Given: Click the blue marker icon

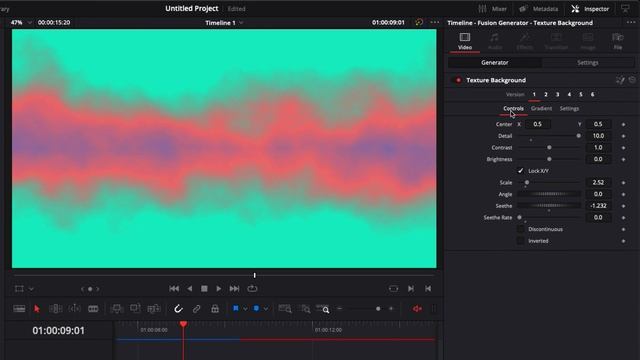Looking at the screenshot, I should 256,309.
